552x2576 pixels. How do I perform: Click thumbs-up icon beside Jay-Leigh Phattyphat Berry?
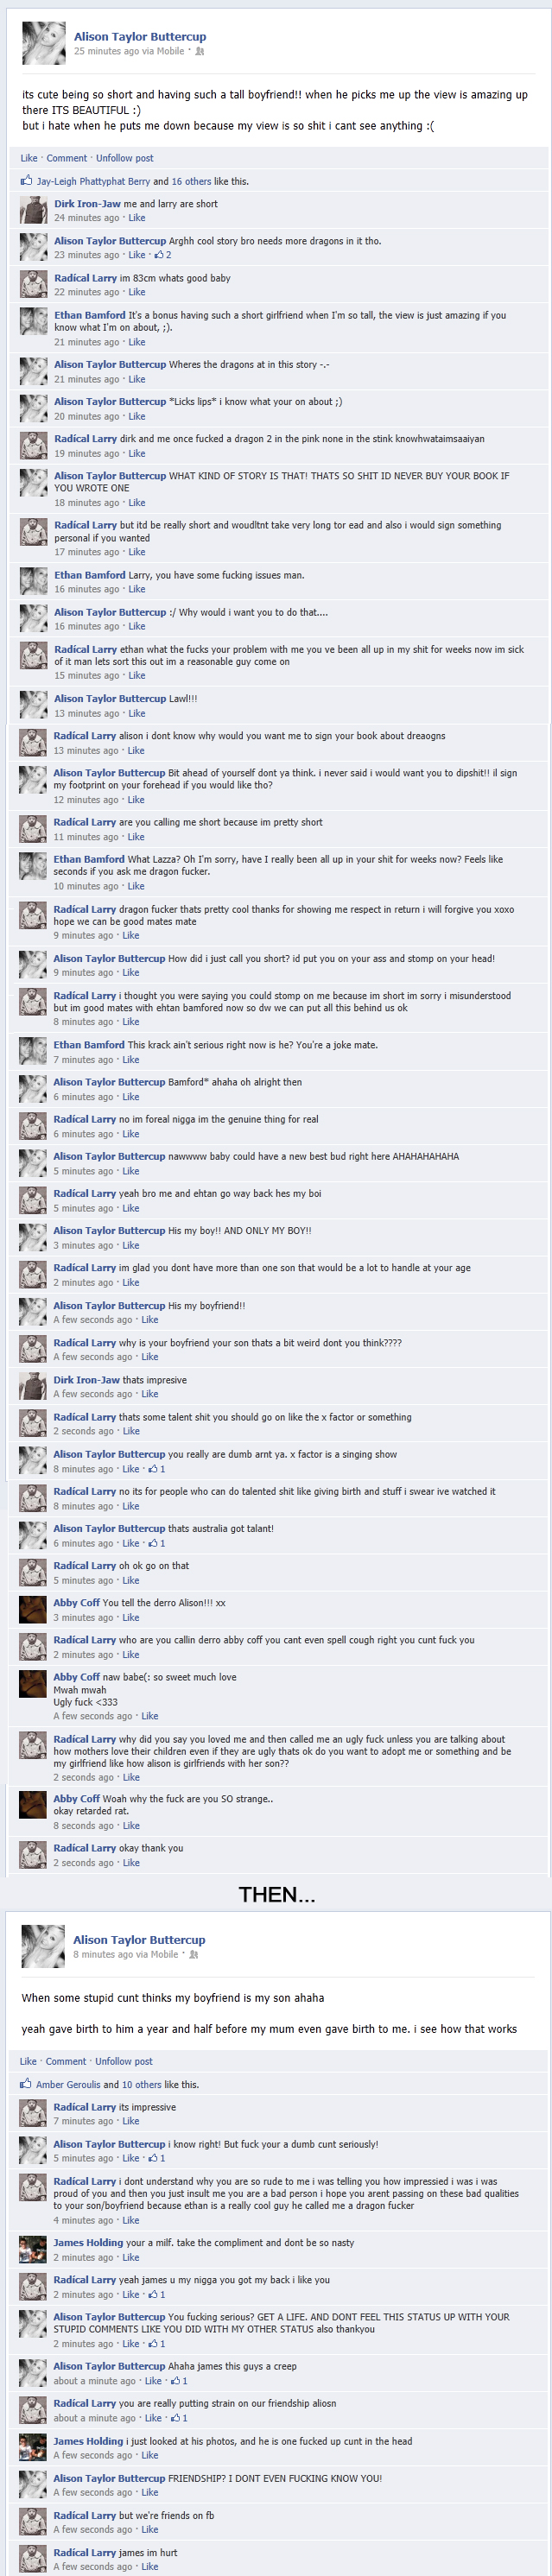[27, 181]
